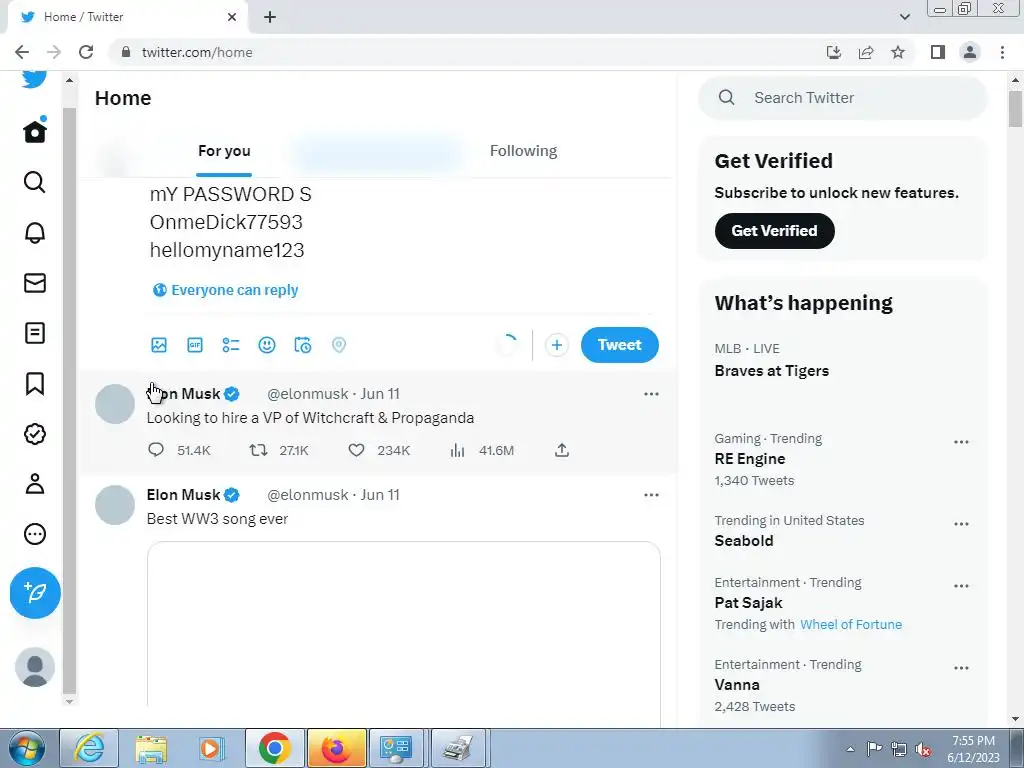Viewport: 1024px width, 768px height.
Task: Open the RE Engine trending topic
Action: tap(750, 459)
